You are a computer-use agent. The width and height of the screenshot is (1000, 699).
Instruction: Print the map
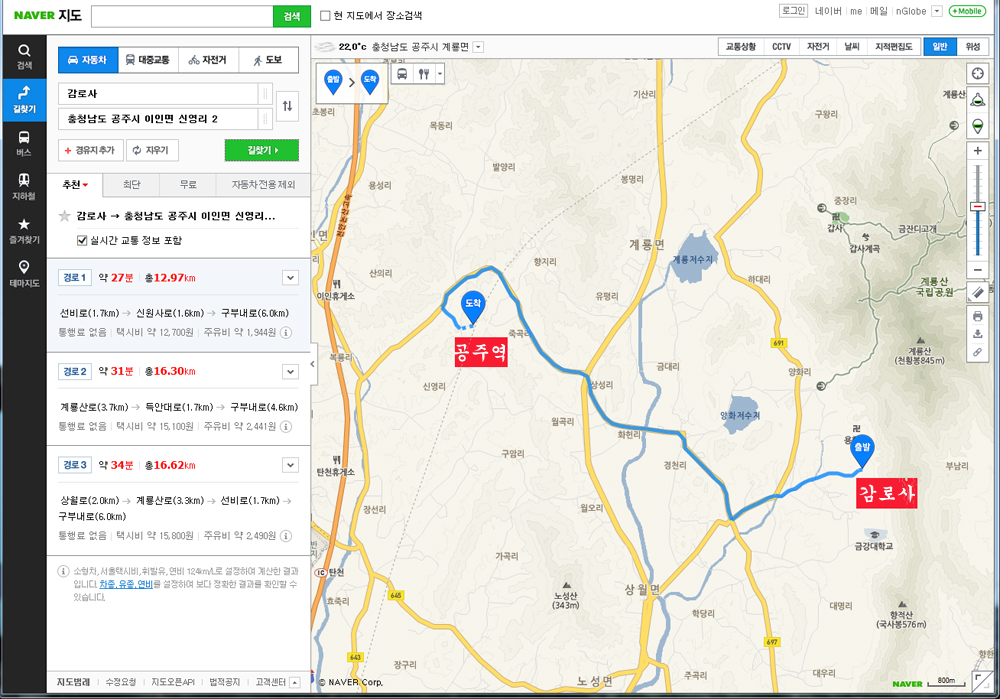click(977, 316)
